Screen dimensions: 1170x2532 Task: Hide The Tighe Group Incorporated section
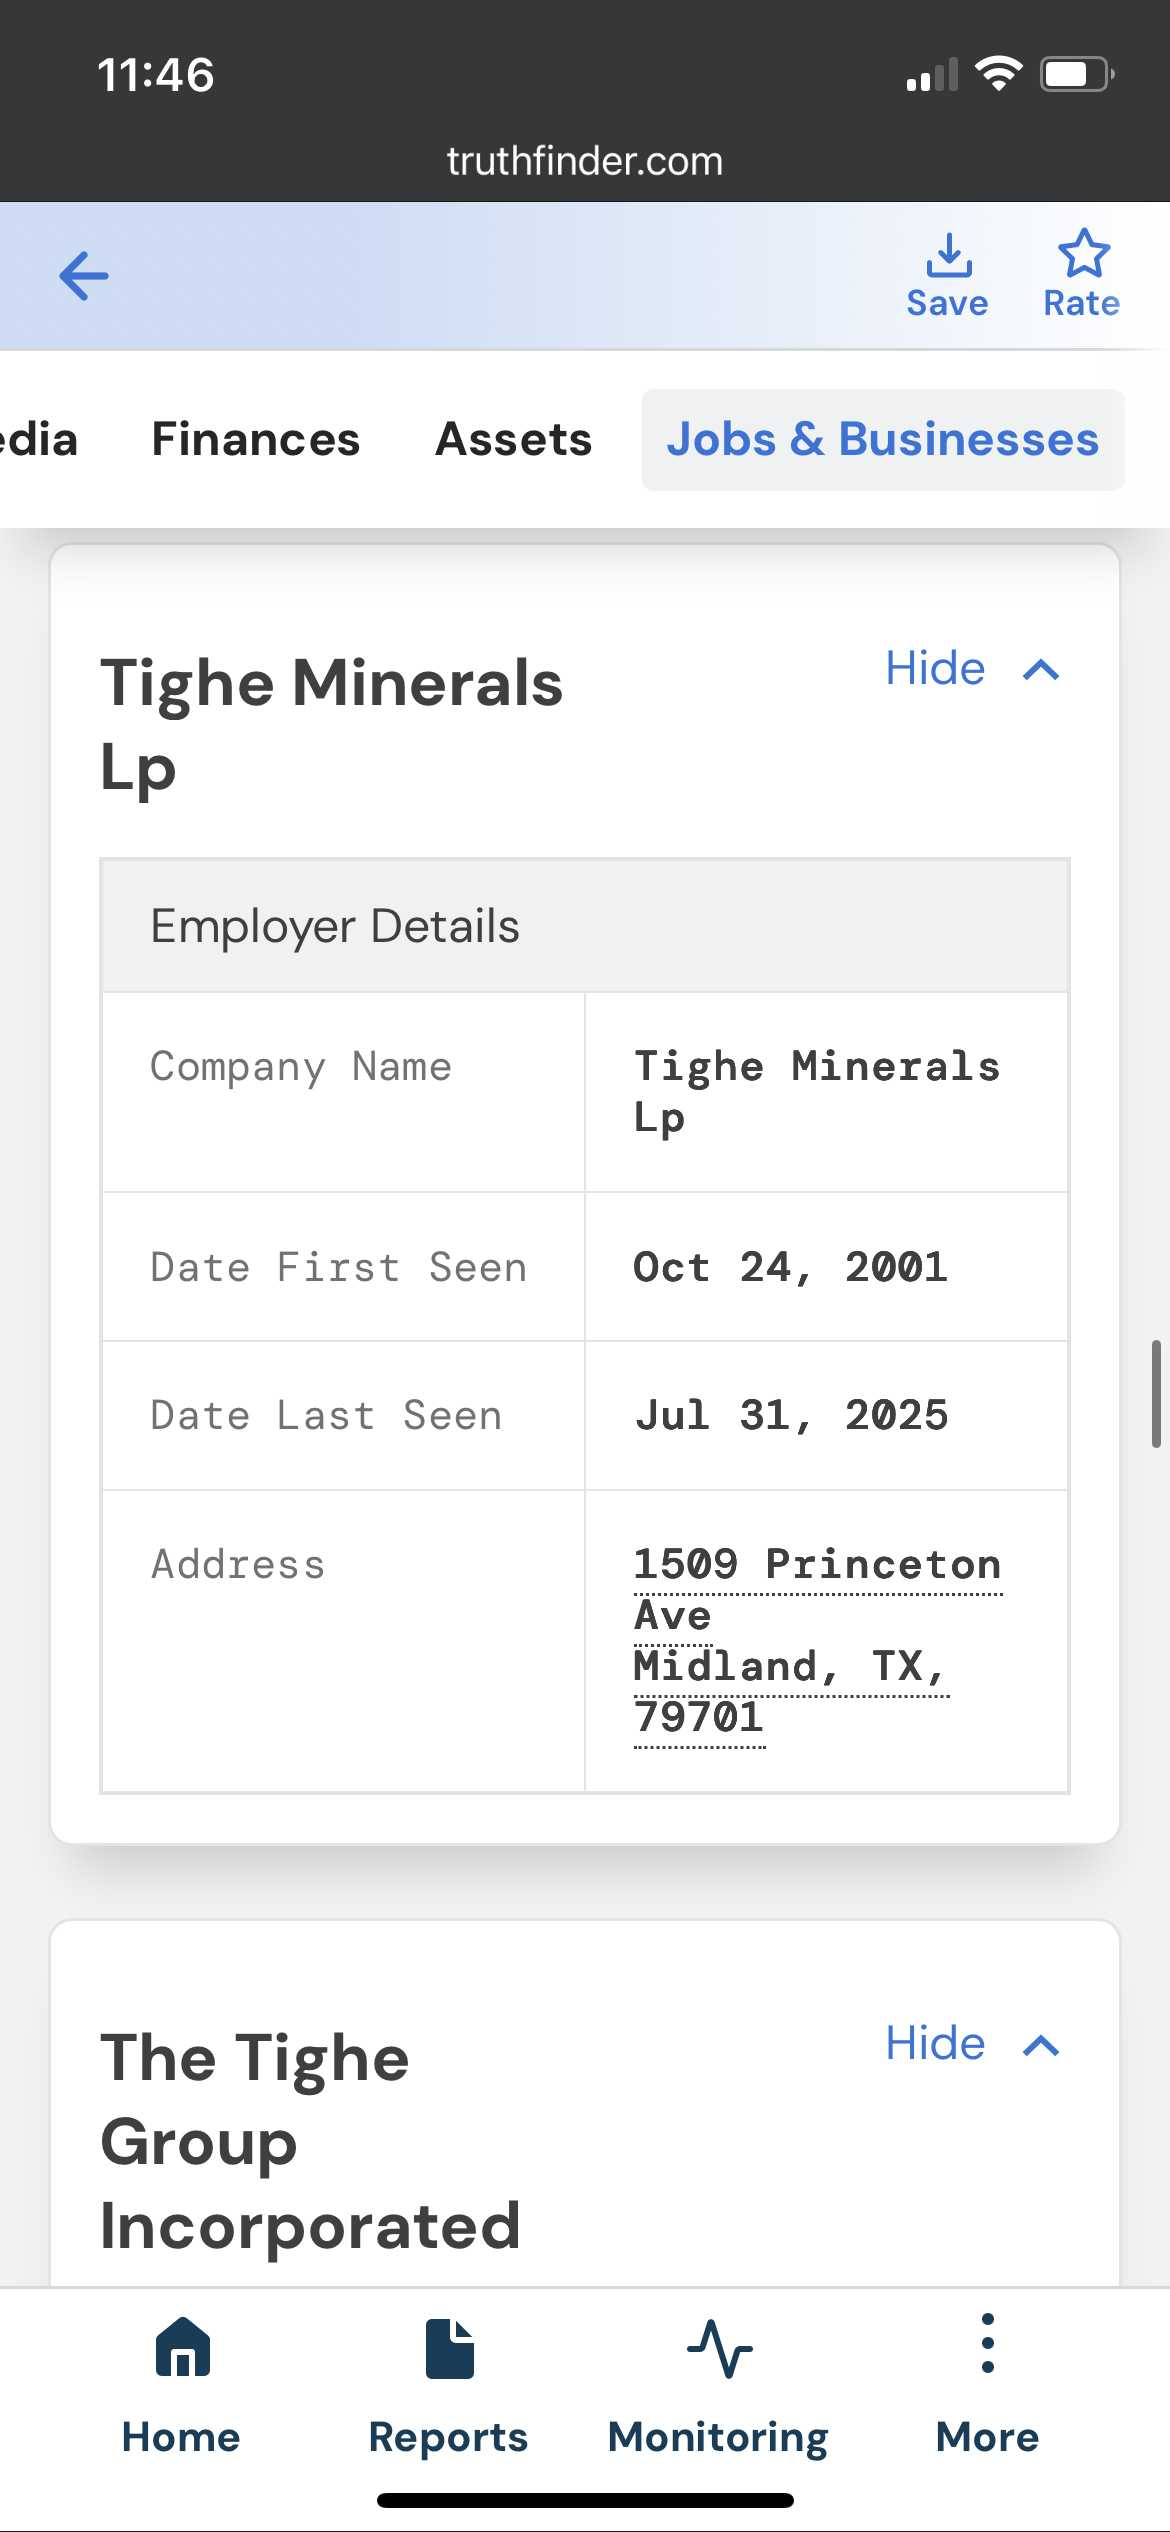click(935, 2044)
